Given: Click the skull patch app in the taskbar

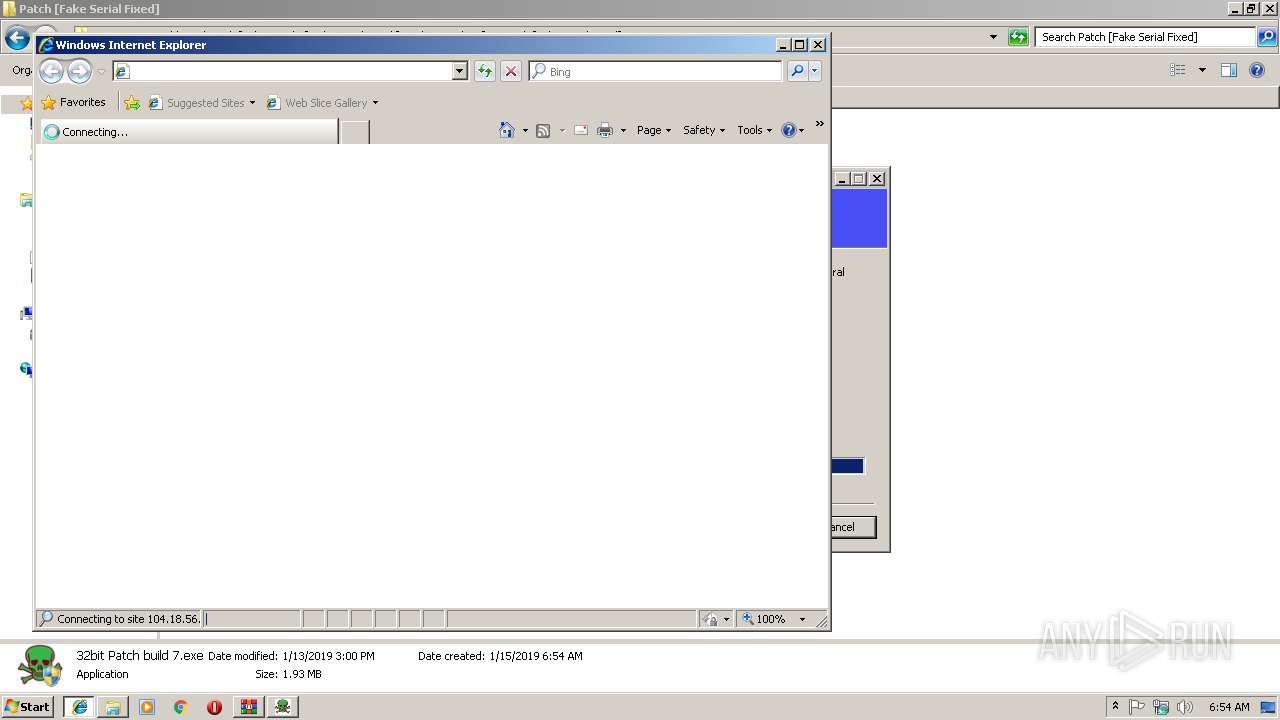Looking at the screenshot, I should coord(283,707).
